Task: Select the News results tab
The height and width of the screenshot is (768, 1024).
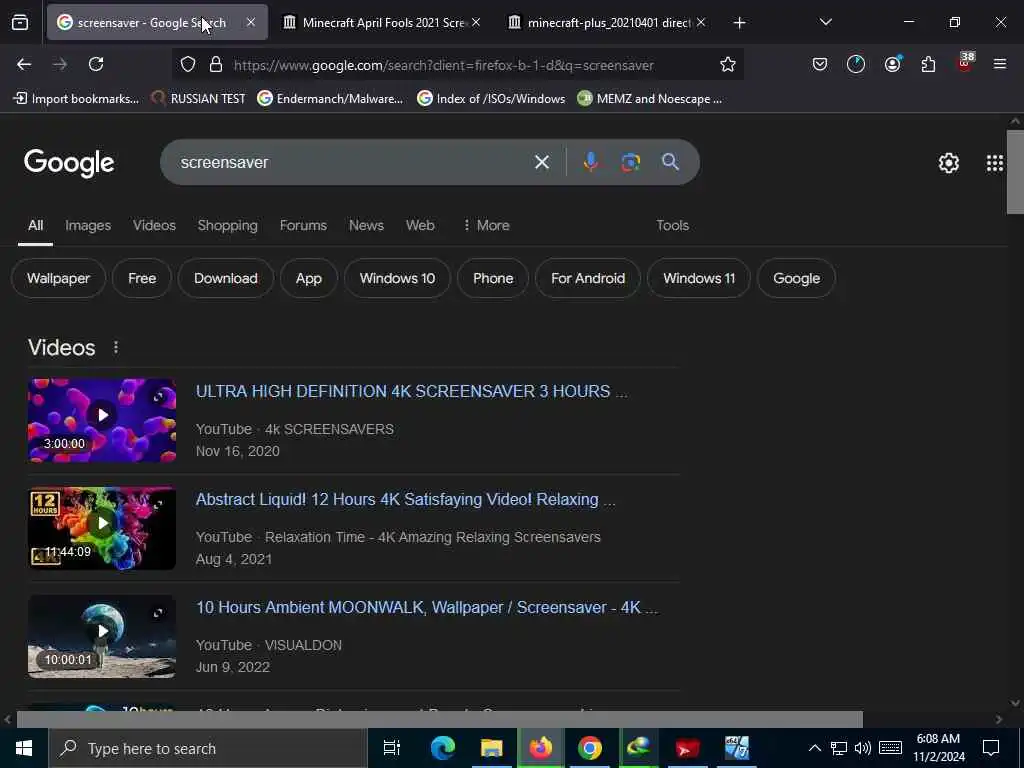Action: coord(366,225)
